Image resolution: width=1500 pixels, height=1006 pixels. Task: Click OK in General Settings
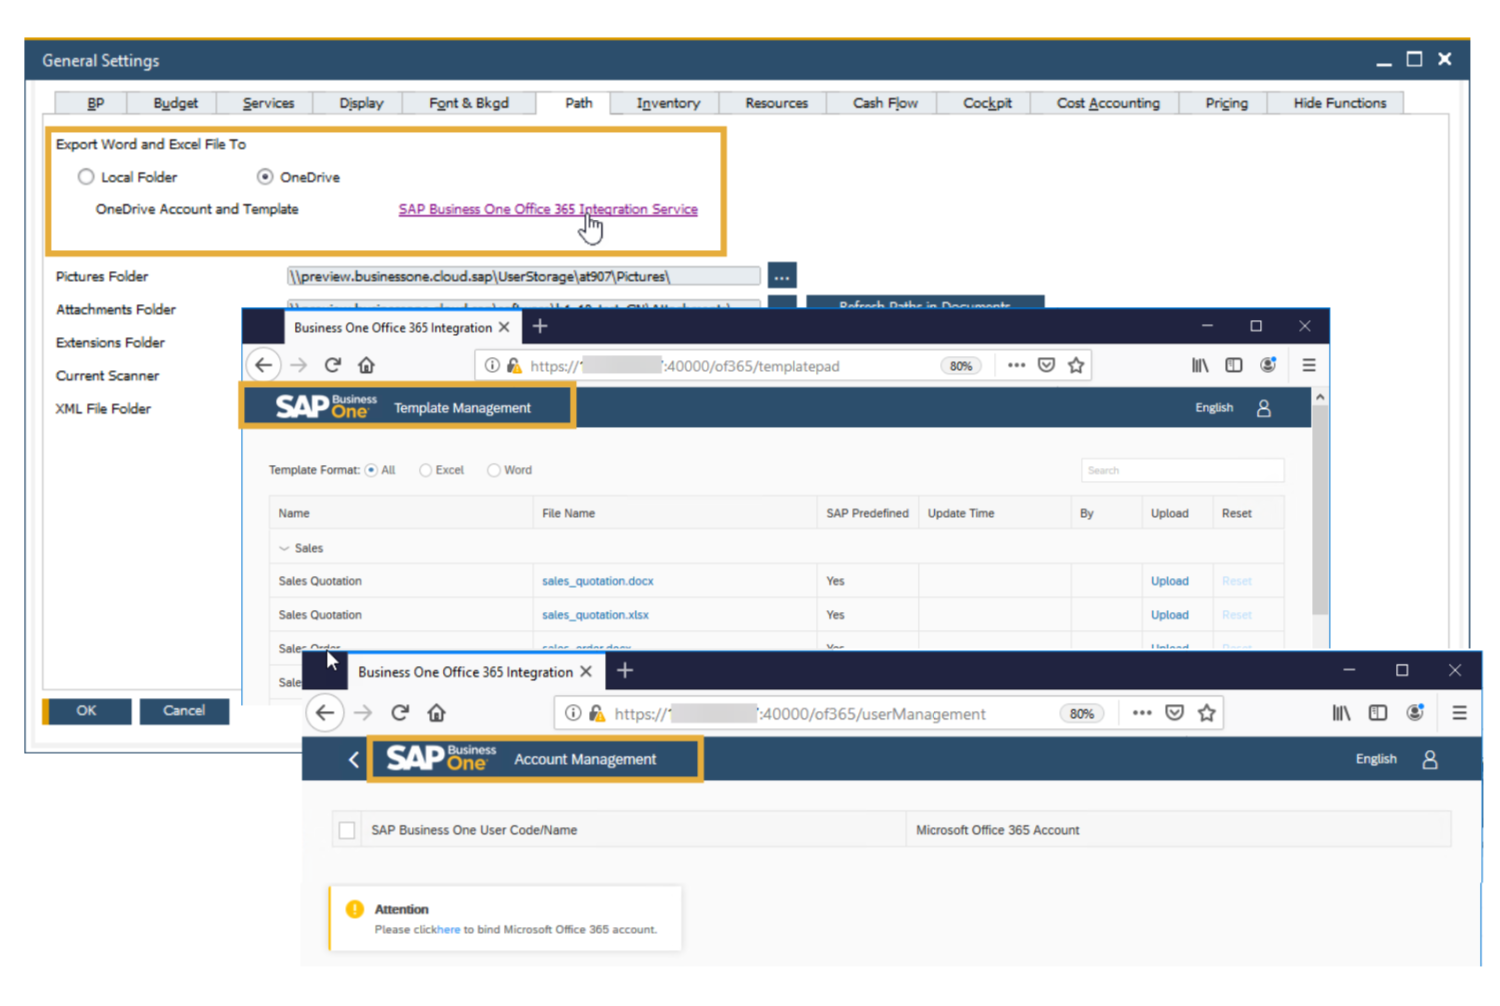tap(86, 711)
